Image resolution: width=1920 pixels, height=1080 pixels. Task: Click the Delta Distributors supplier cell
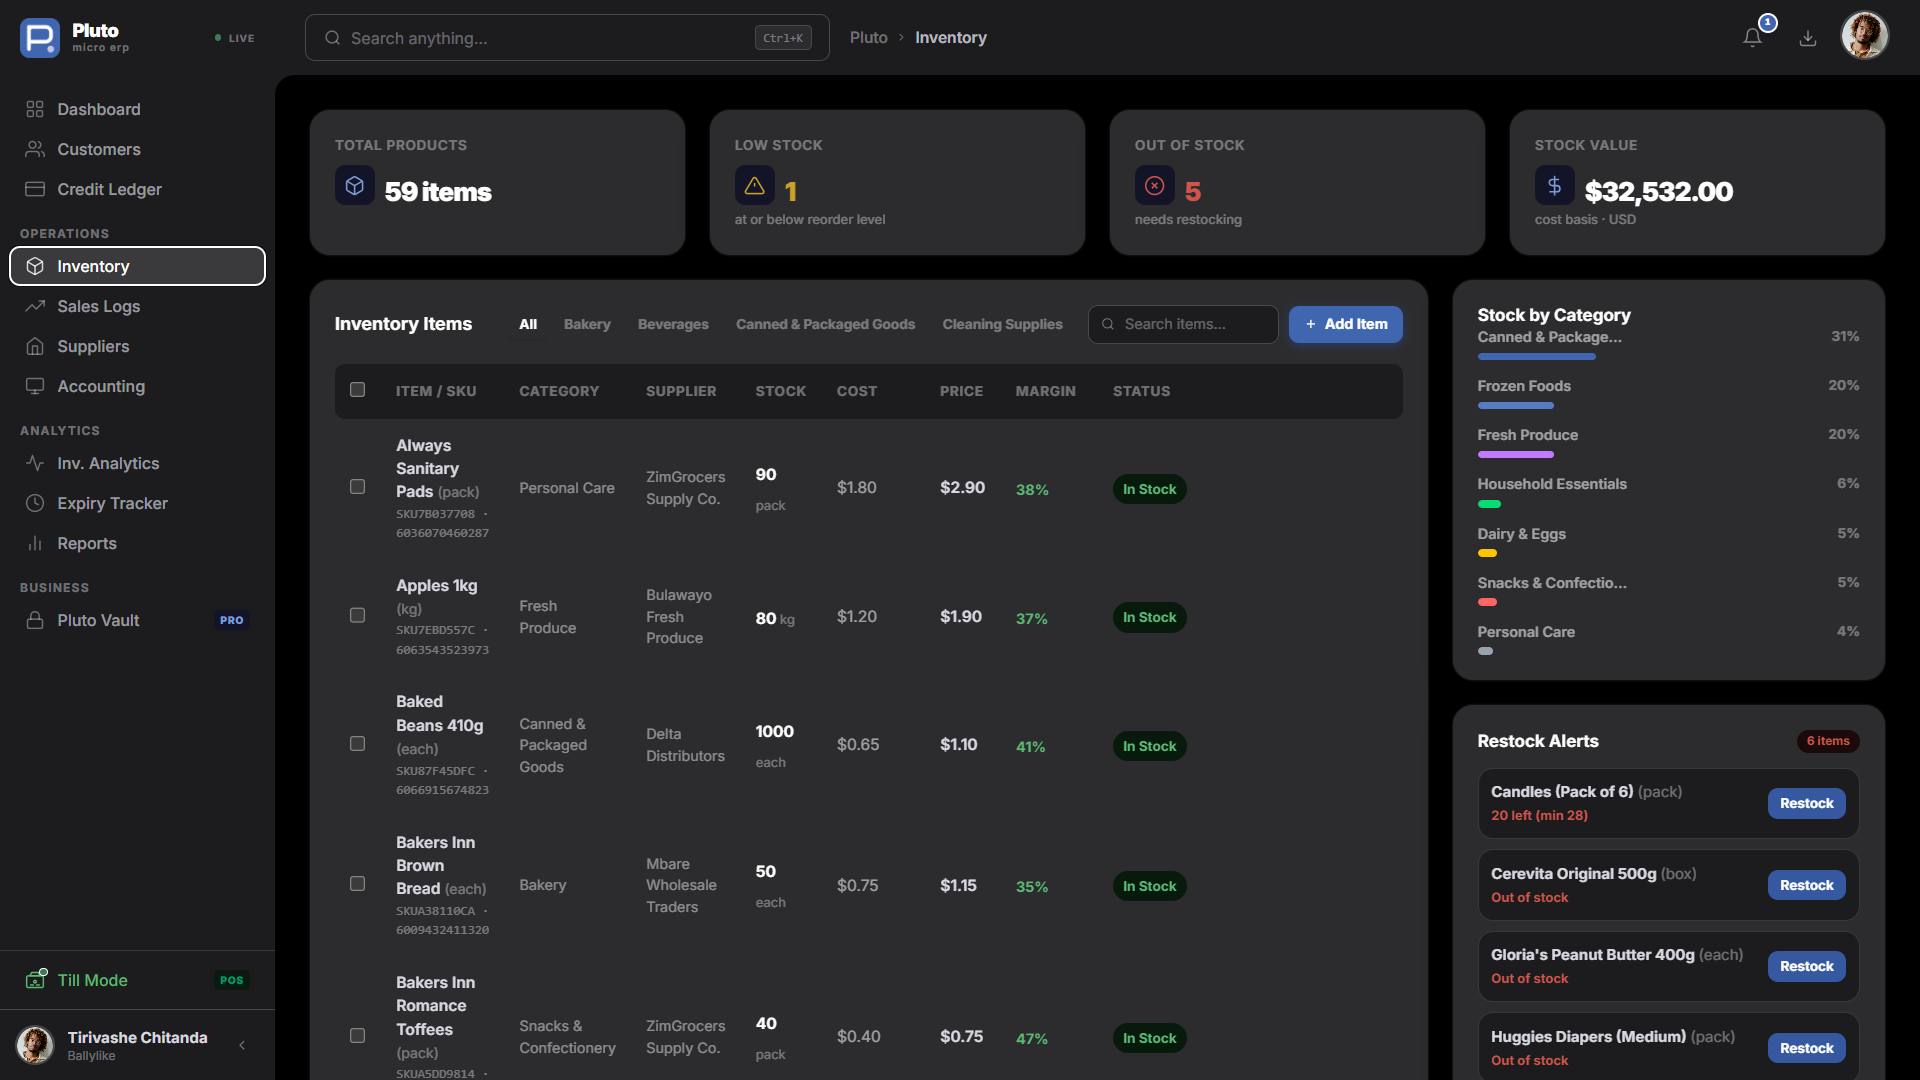coord(685,745)
